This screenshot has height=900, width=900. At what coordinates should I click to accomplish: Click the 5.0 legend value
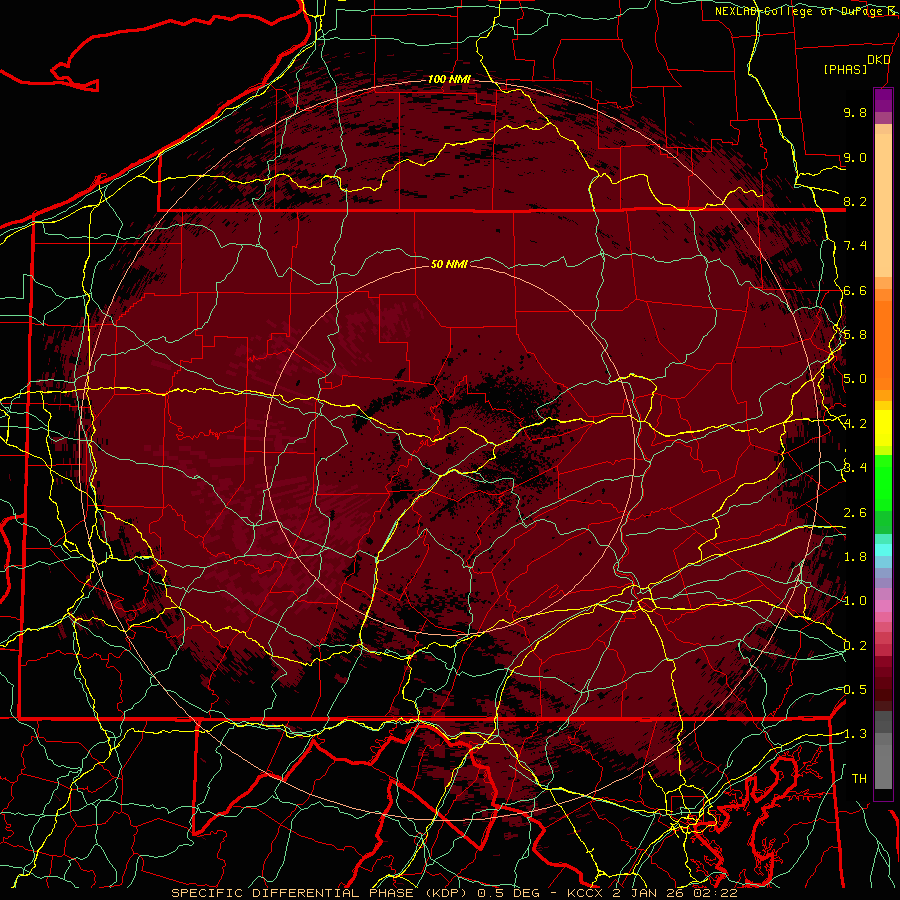(x=855, y=379)
